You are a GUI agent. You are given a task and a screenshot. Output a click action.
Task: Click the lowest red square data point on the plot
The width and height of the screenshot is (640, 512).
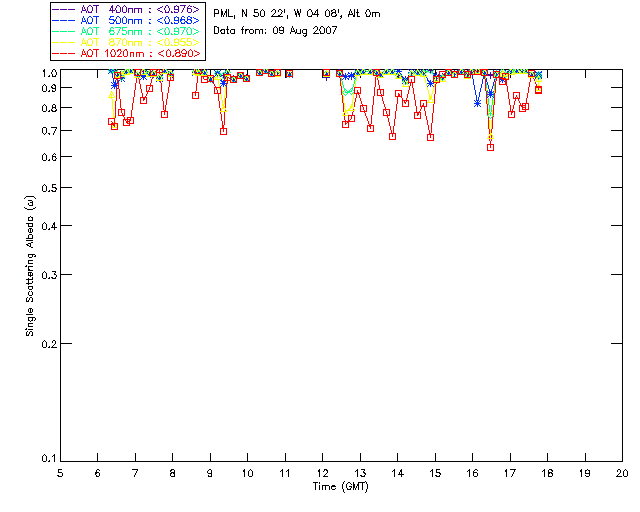point(491,147)
